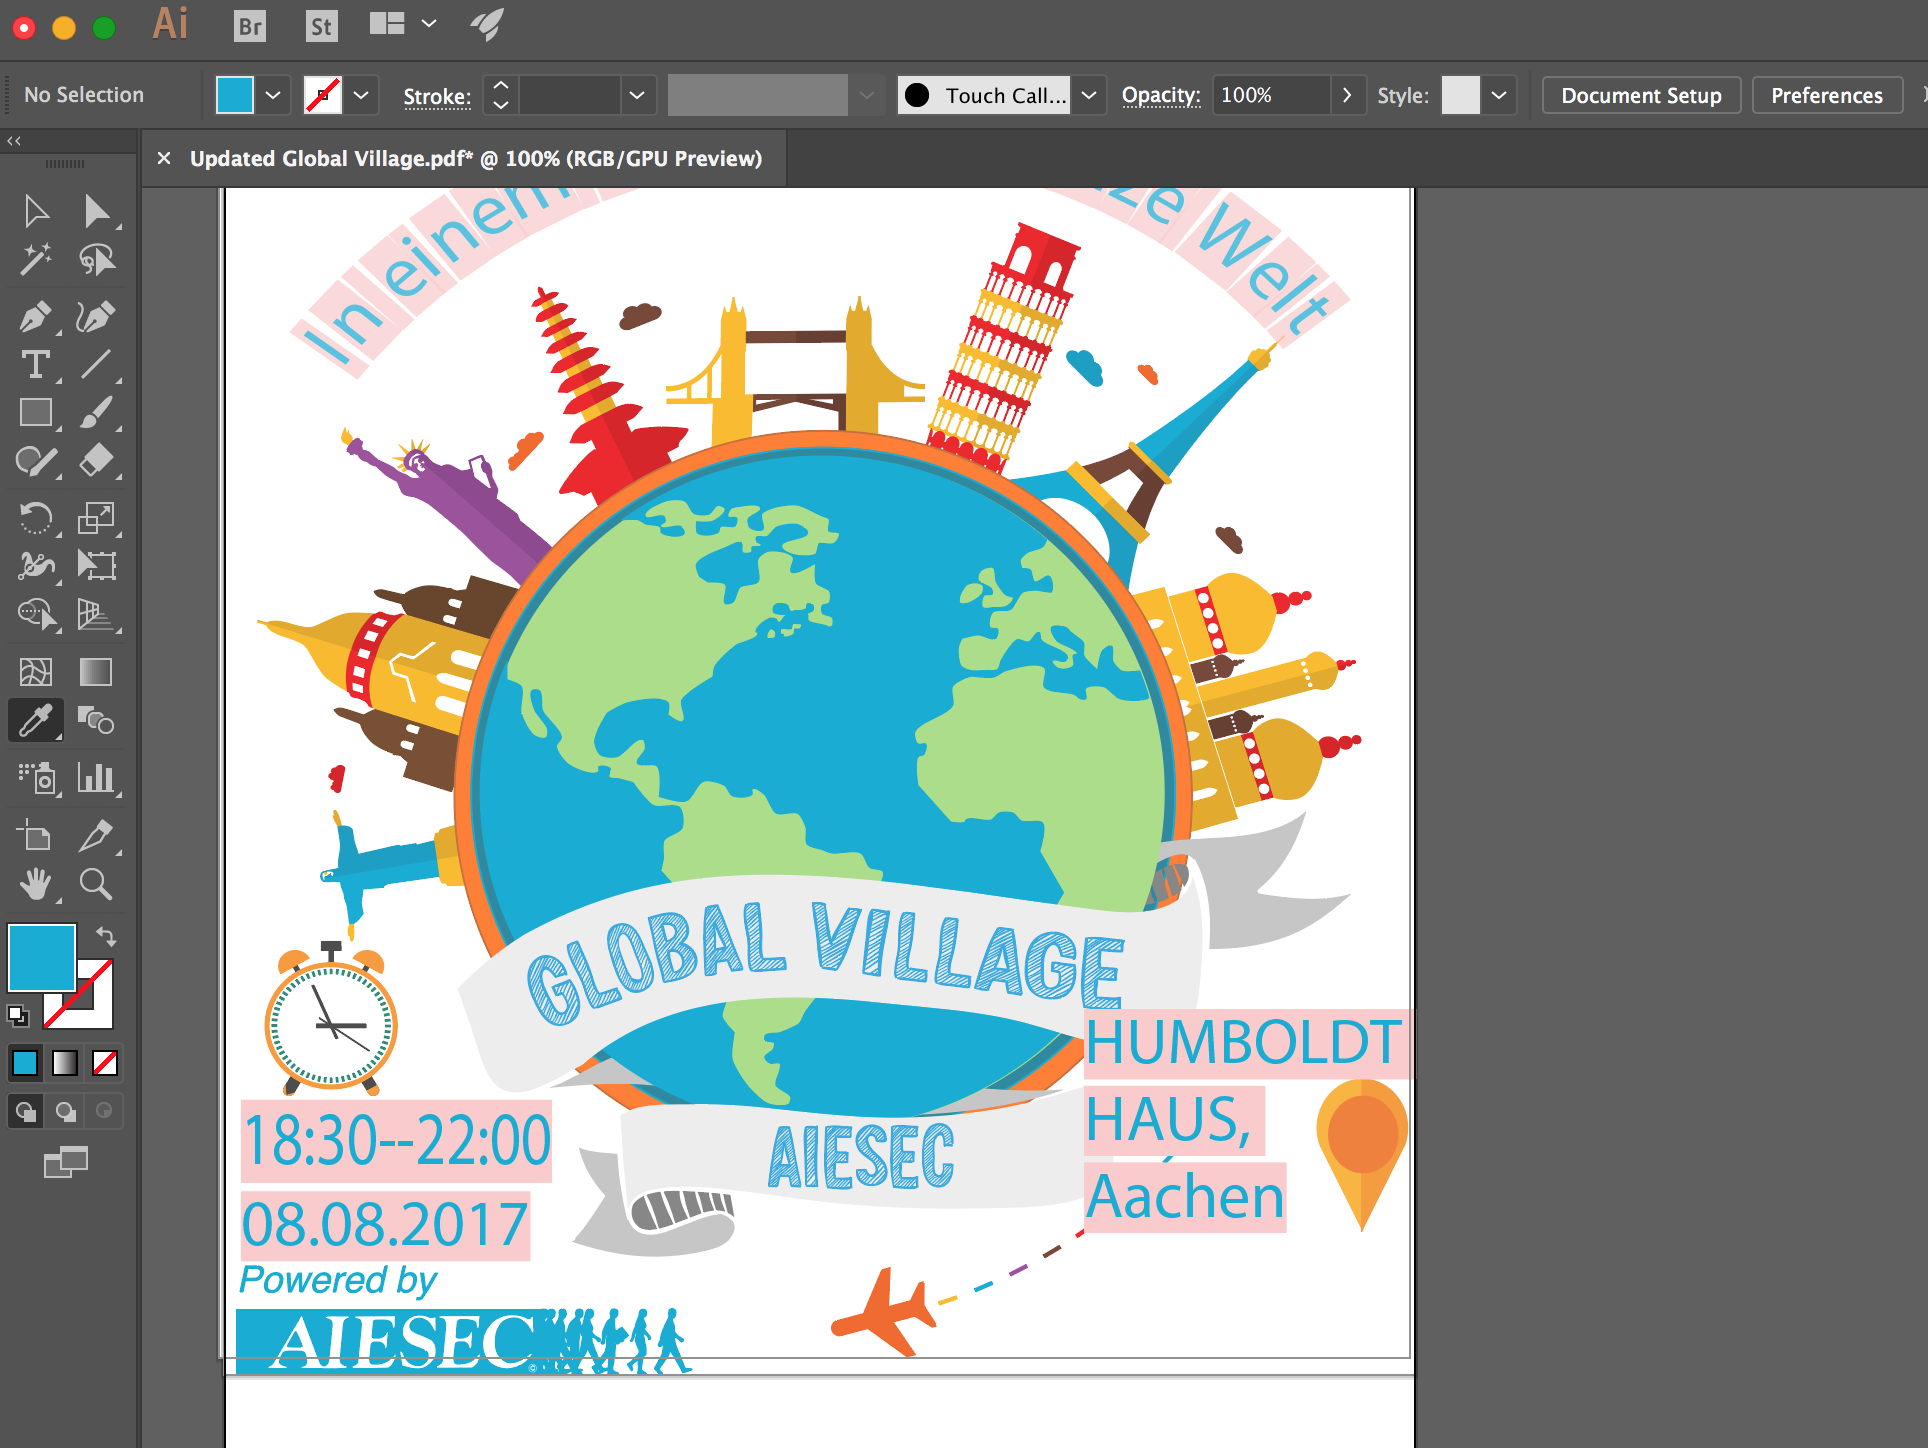Select the Eraser tool
Image resolution: width=1928 pixels, height=1448 pixels.
[96, 461]
